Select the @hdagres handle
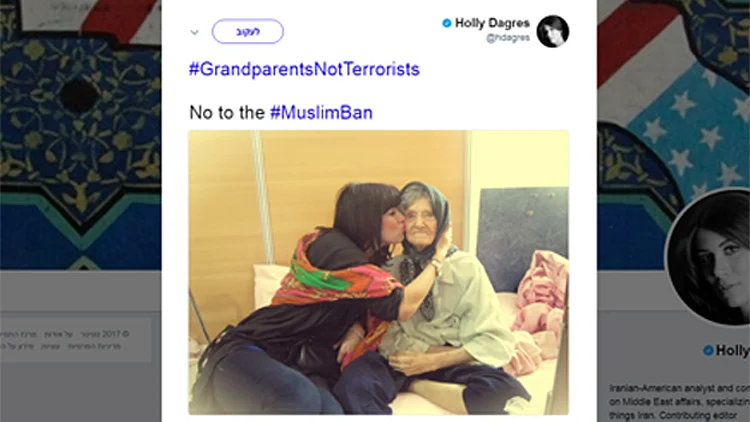 coord(508,38)
